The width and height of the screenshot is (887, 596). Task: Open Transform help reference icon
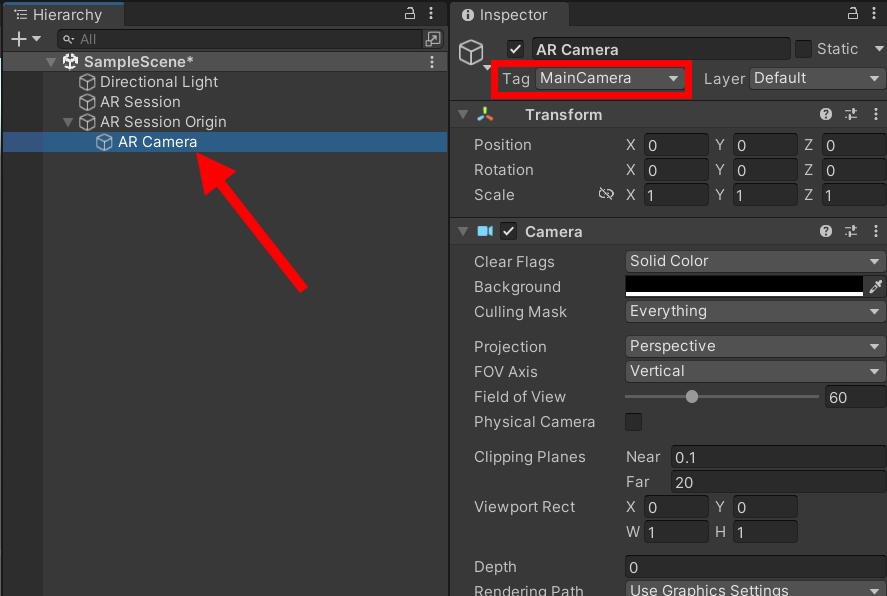point(826,114)
